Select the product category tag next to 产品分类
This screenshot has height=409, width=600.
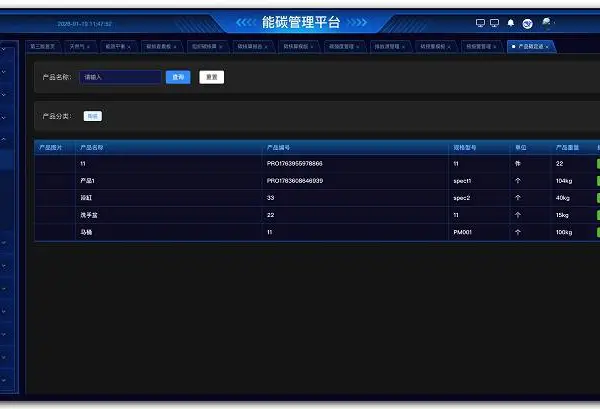pos(93,116)
